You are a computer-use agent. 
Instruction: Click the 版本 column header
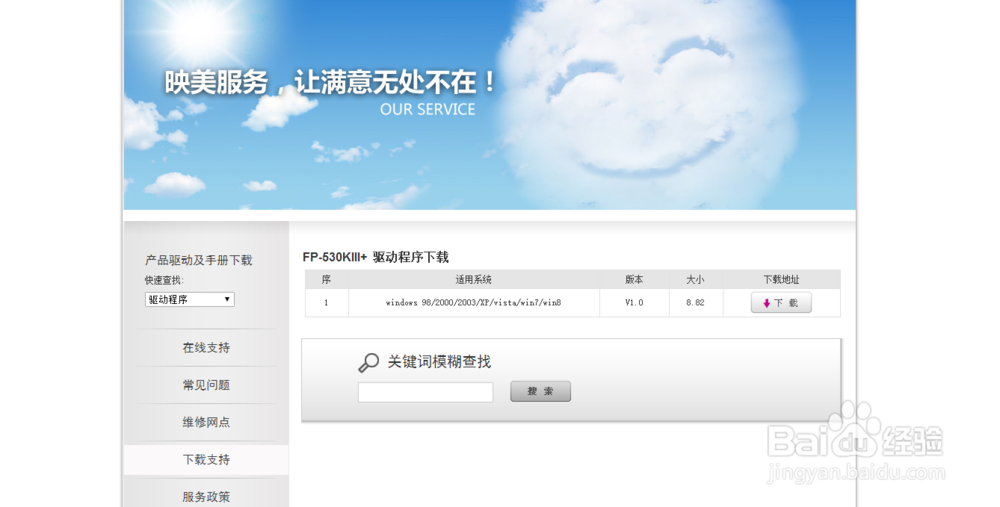[x=634, y=279]
